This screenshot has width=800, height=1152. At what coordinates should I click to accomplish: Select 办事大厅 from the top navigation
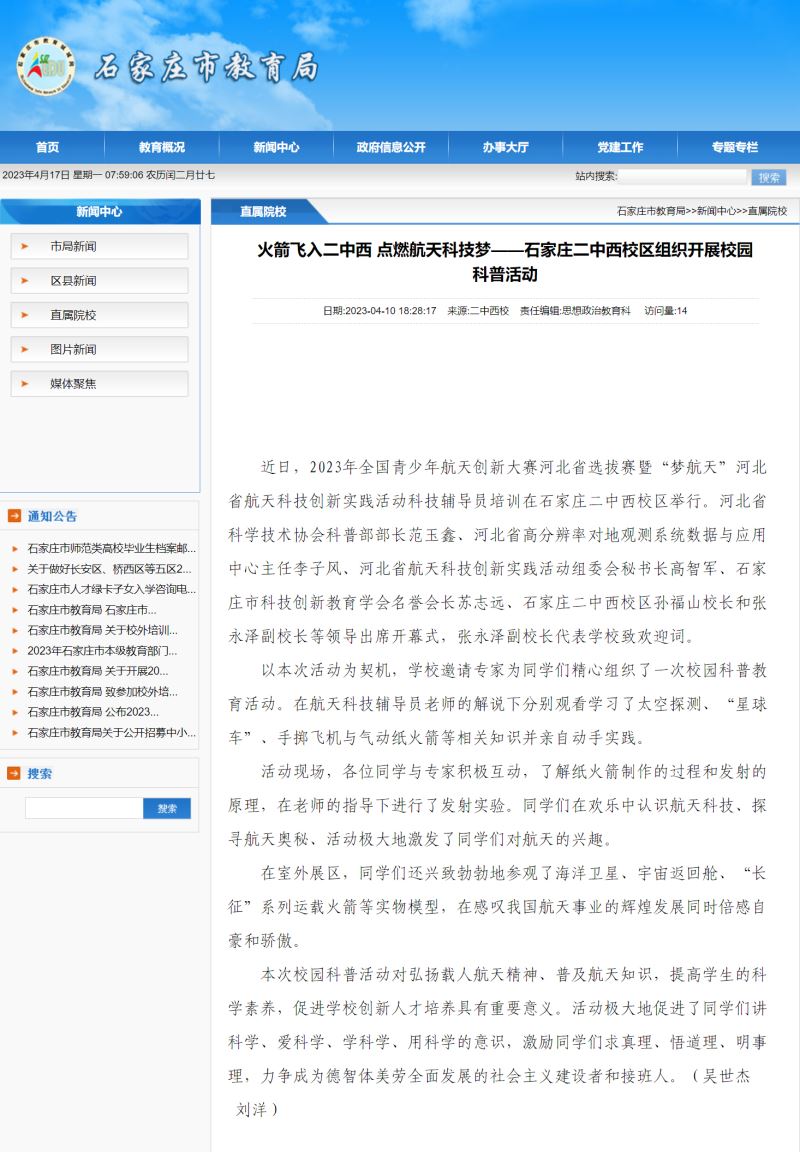tap(505, 147)
